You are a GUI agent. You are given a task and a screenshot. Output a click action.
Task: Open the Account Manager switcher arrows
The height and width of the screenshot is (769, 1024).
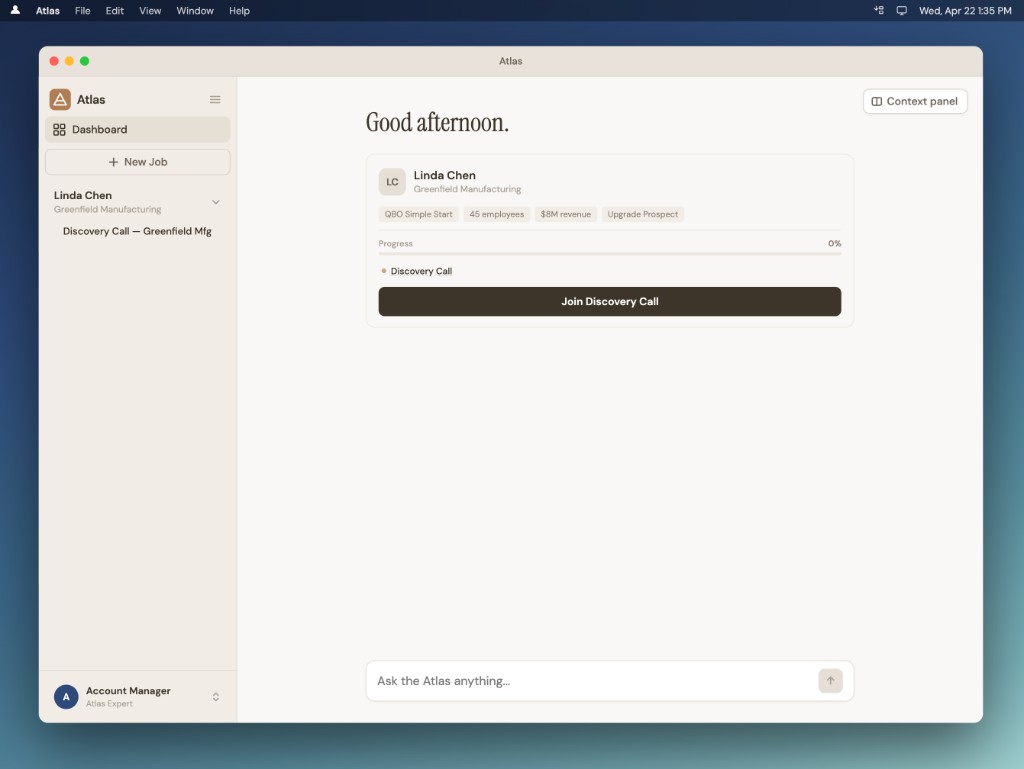point(216,697)
